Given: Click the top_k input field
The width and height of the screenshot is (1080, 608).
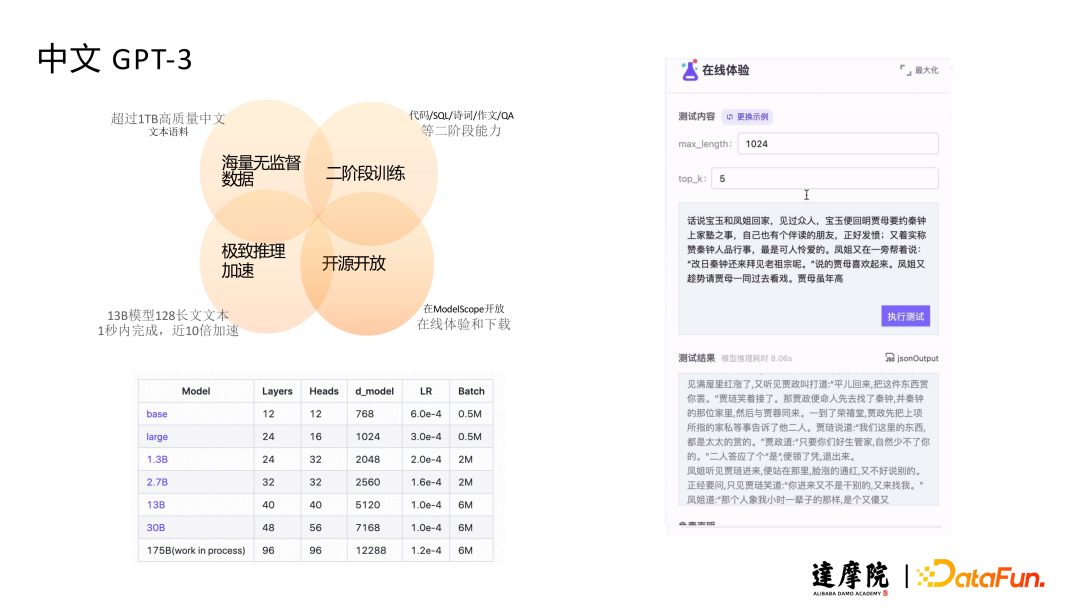Looking at the screenshot, I should 824,178.
